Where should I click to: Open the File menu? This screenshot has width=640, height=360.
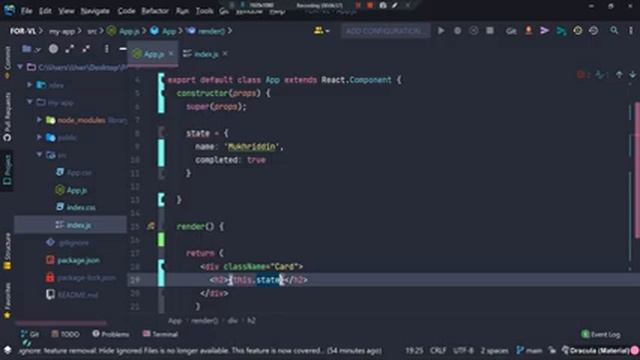coord(27,11)
